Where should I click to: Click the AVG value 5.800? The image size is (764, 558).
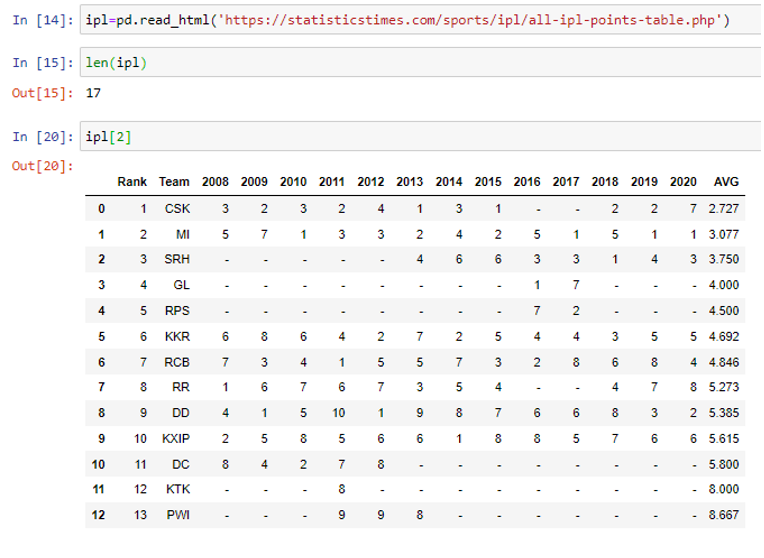[724, 464]
